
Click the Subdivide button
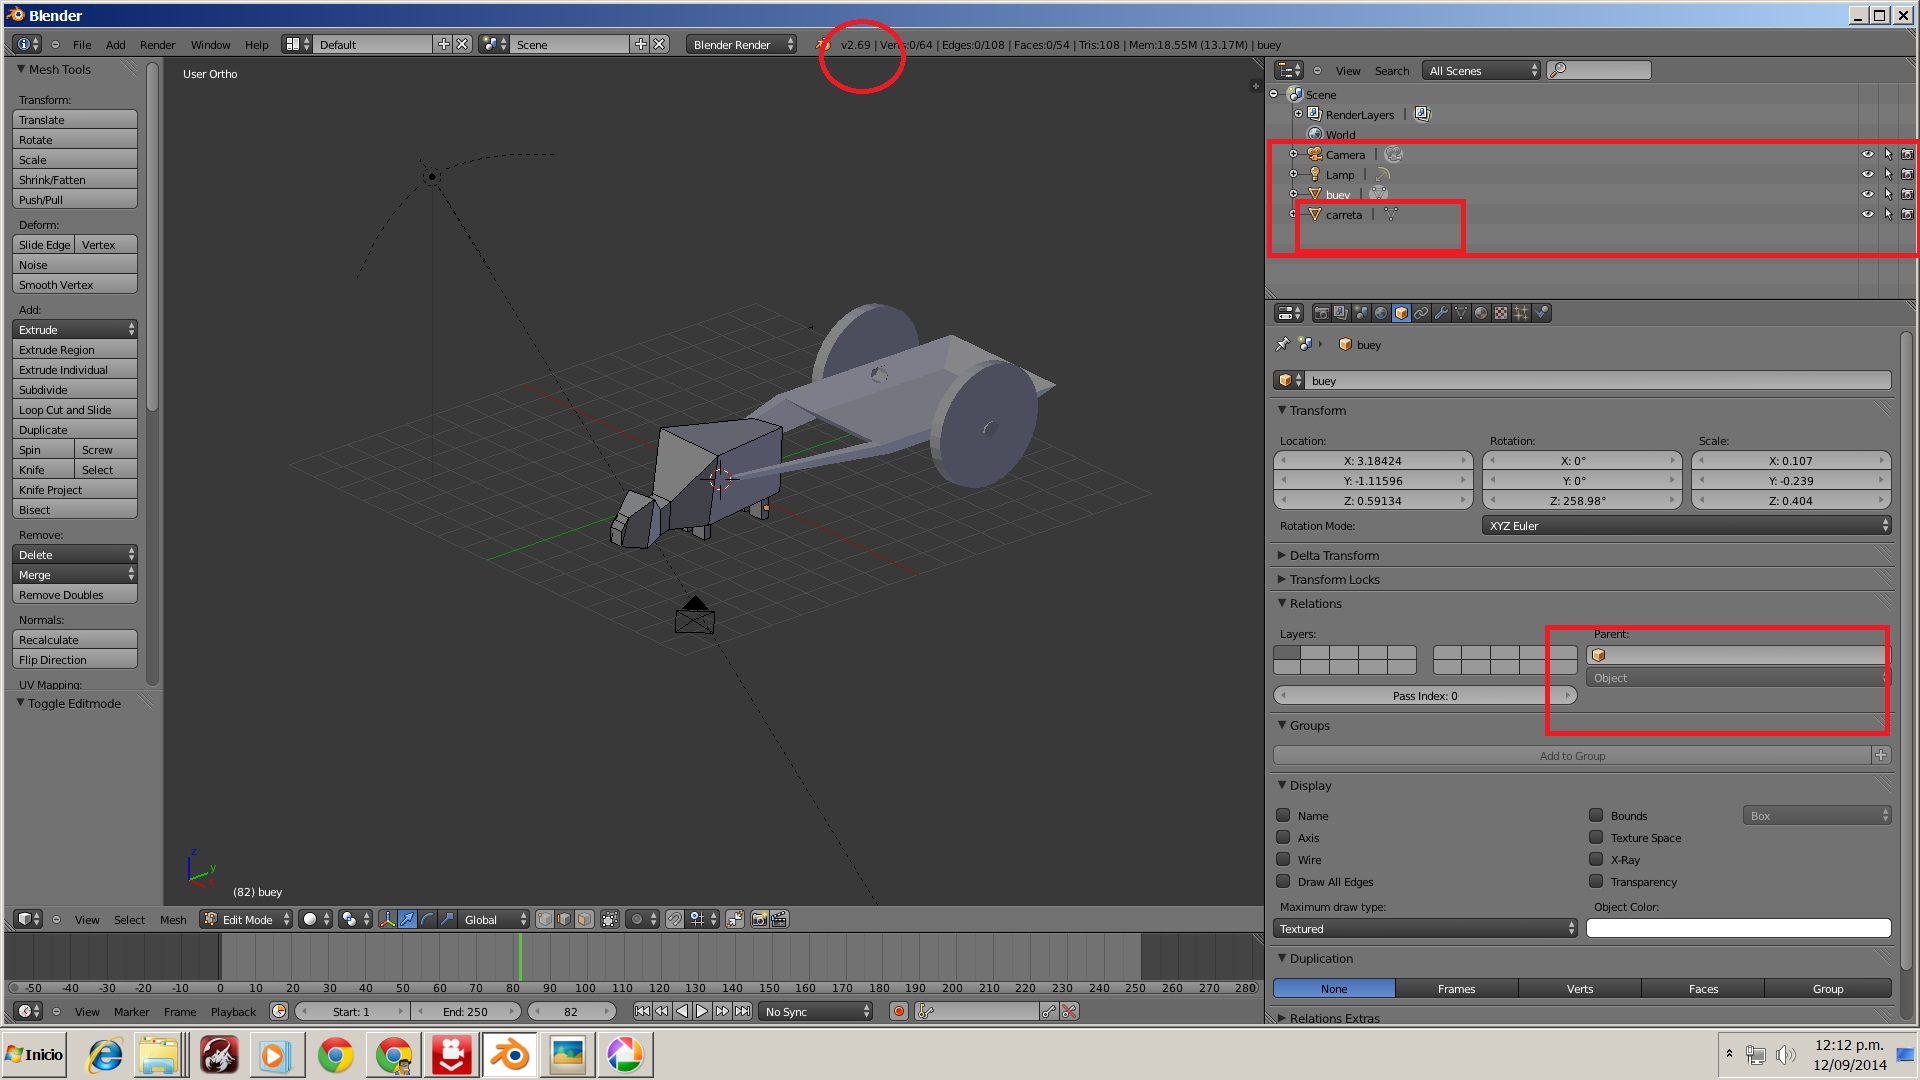pyautogui.click(x=74, y=390)
